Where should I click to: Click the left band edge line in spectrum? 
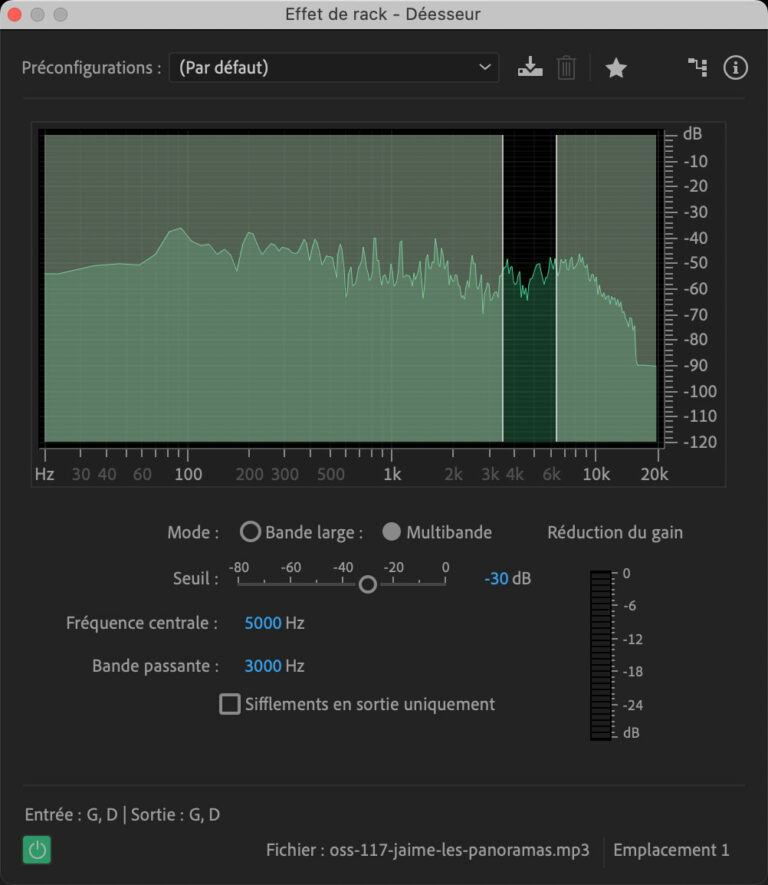tap(503, 288)
